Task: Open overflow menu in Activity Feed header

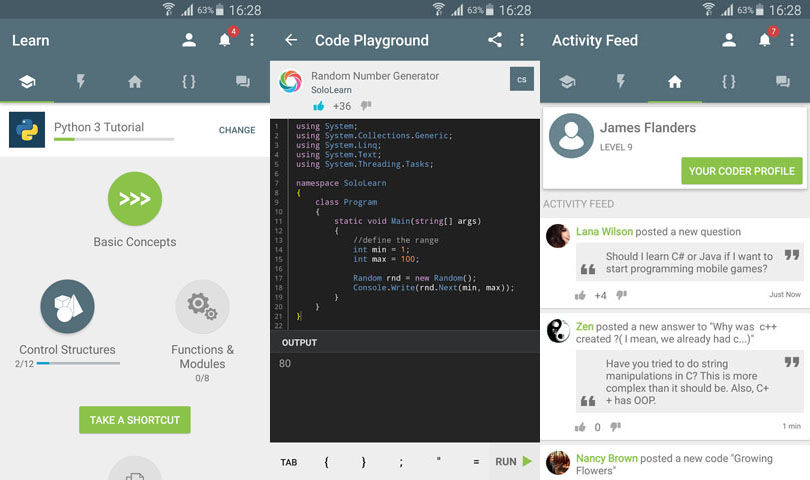Action: (x=791, y=40)
